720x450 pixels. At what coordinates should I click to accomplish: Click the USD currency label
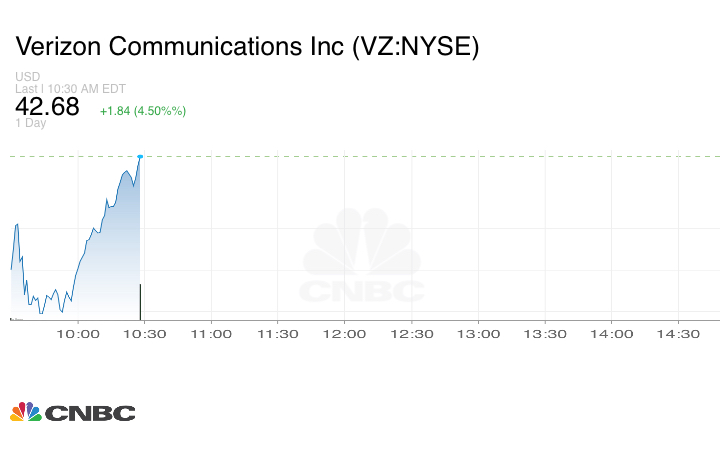click(x=27, y=77)
